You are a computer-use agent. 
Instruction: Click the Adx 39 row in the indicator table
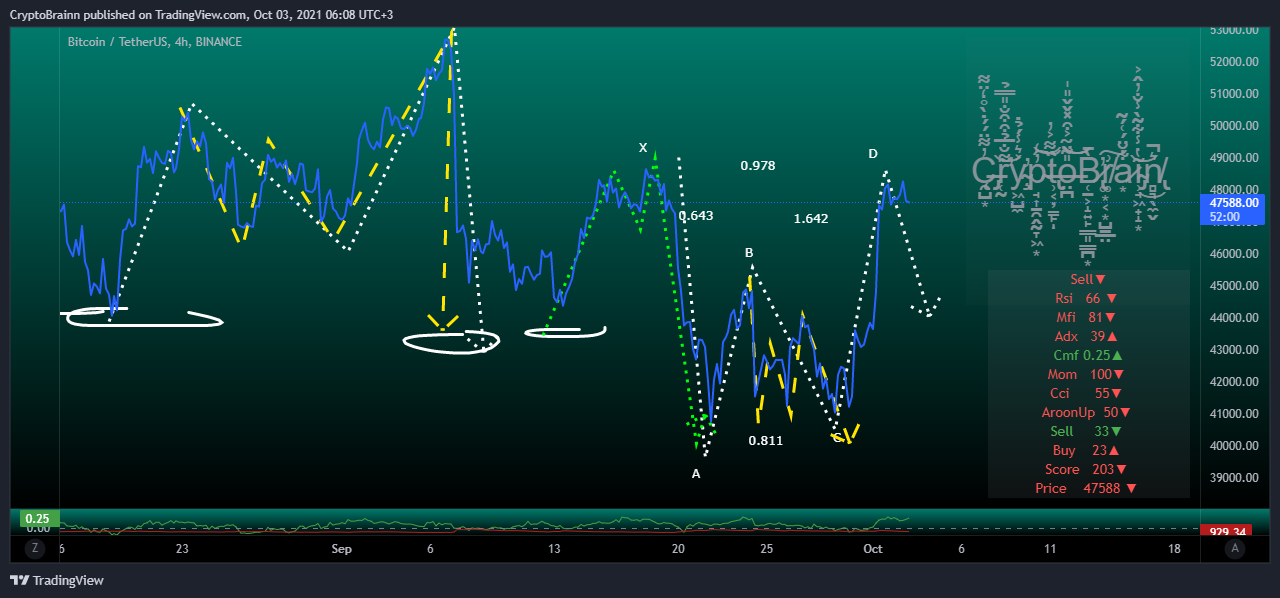click(x=1086, y=337)
